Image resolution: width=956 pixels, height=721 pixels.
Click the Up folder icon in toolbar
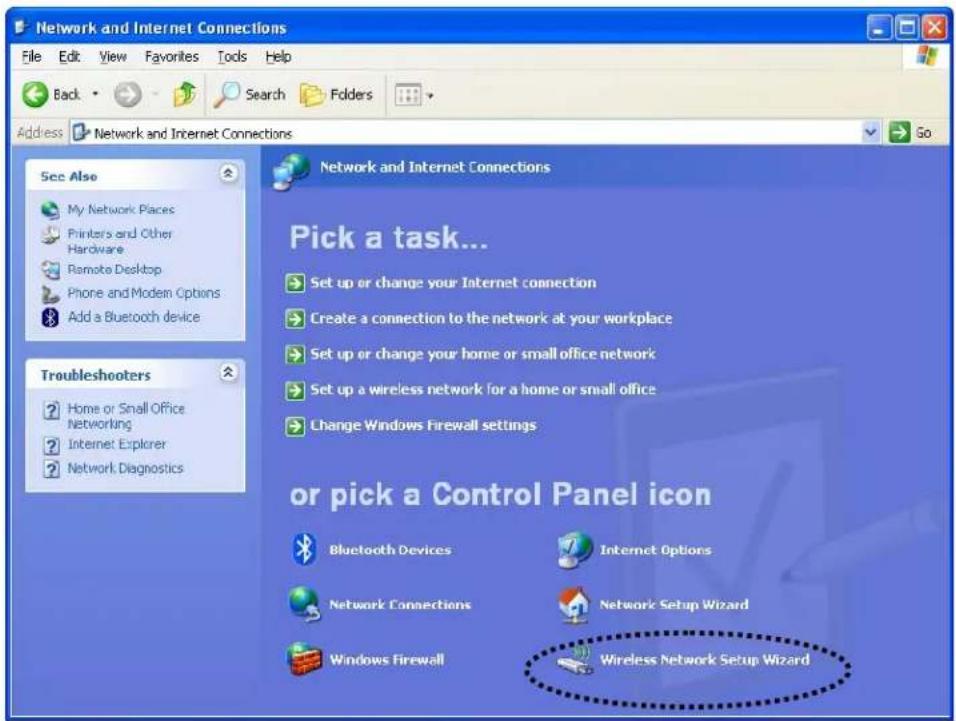pyautogui.click(x=185, y=94)
